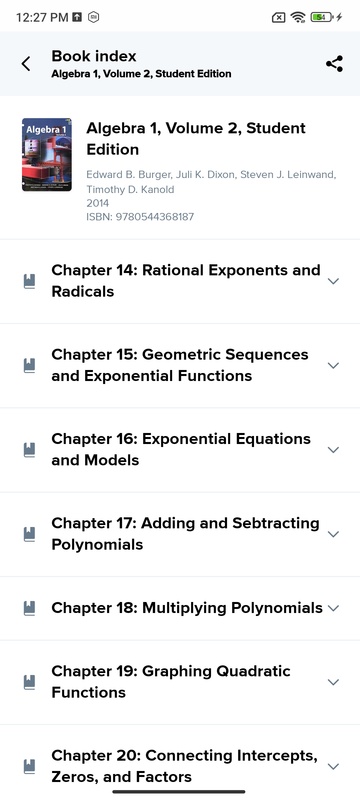This screenshot has height=800, width=360.
Task: Tap the Algebra 1 book cover thumbnail
Action: (46, 155)
